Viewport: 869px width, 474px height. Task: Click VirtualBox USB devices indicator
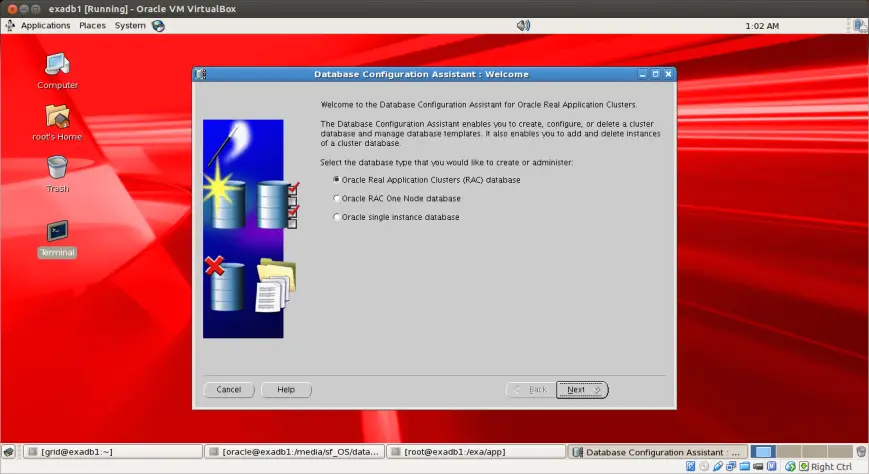[718, 466]
